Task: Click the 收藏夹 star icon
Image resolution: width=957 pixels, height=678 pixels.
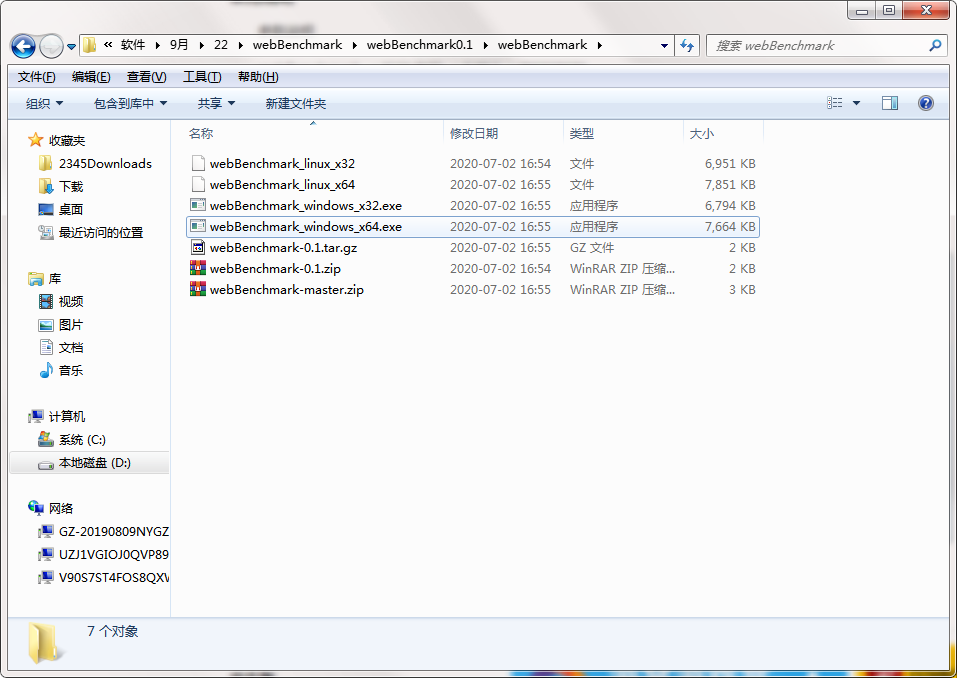Action: pyautogui.click(x=35, y=140)
